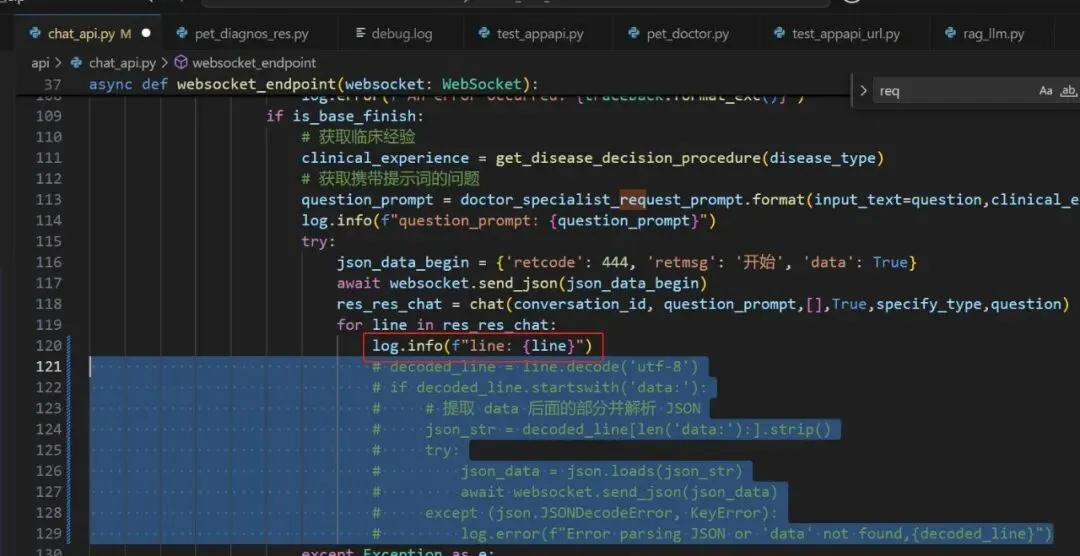Click 'get_disease_decision_procedure' on line 111
The height and width of the screenshot is (556, 1080).
point(628,158)
